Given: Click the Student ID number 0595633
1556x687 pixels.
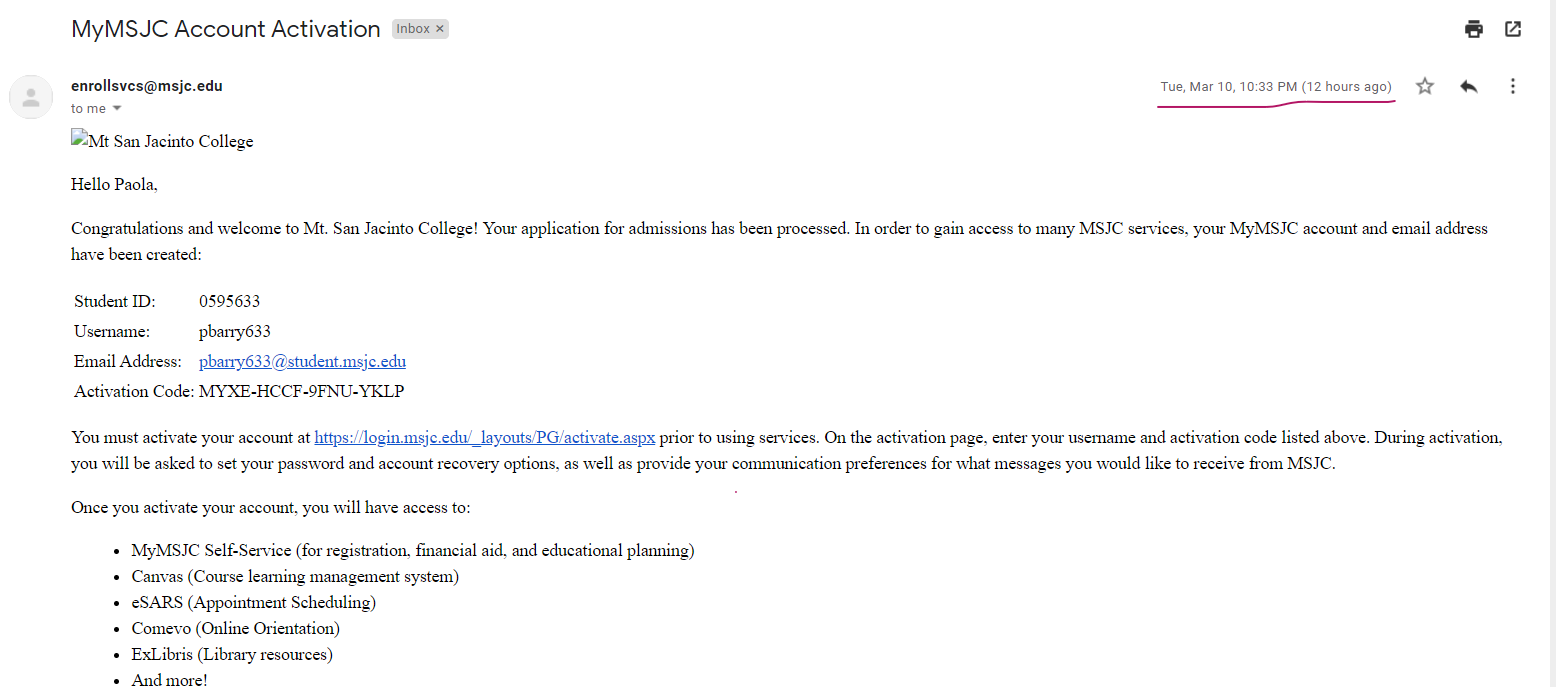Looking at the screenshot, I should click(x=230, y=301).
